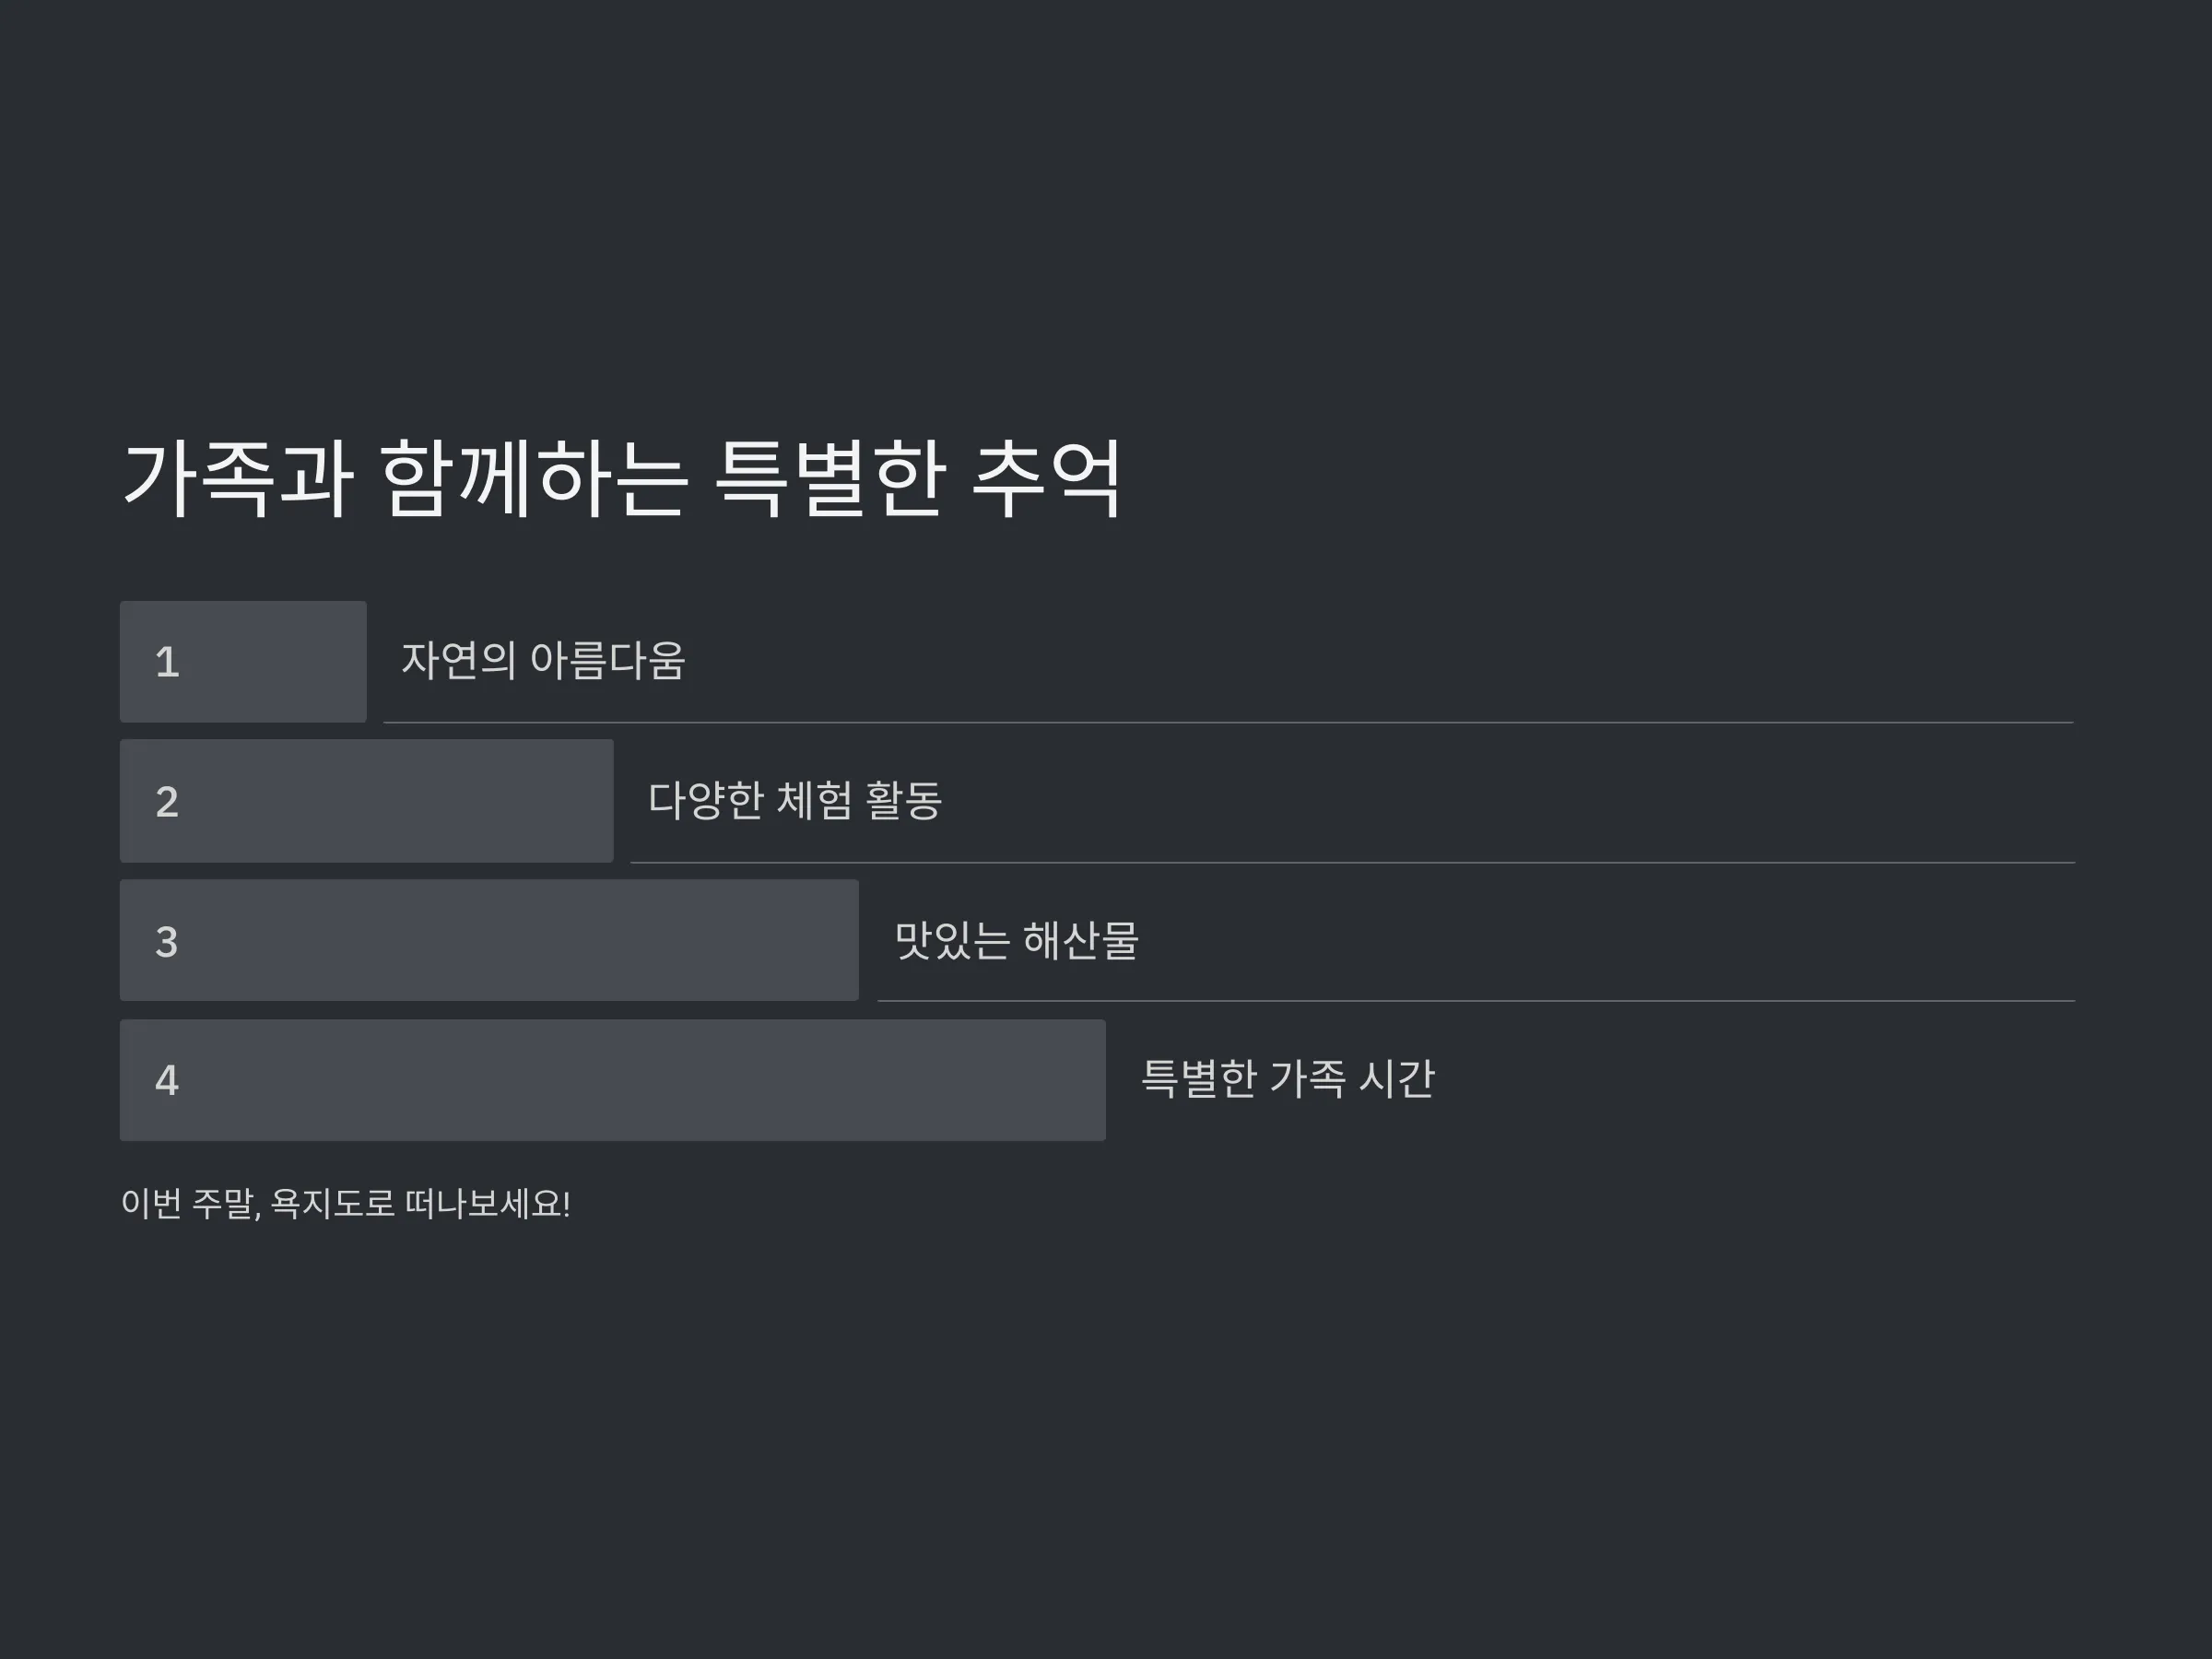
Task: Click the word 추억 in the title
Action: 1047,479
